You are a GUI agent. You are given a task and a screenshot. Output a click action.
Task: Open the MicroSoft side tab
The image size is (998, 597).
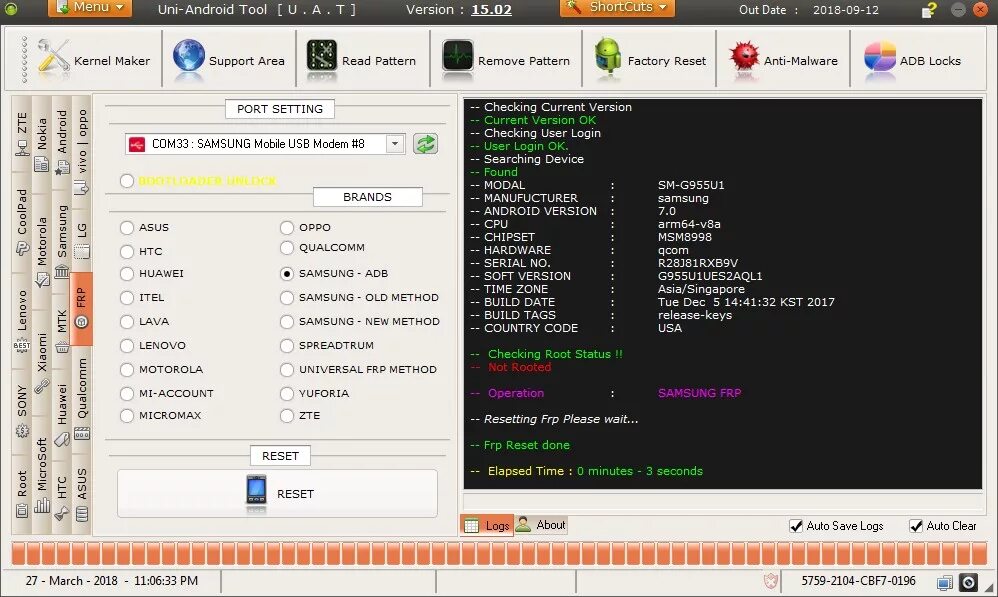(41, 475)
